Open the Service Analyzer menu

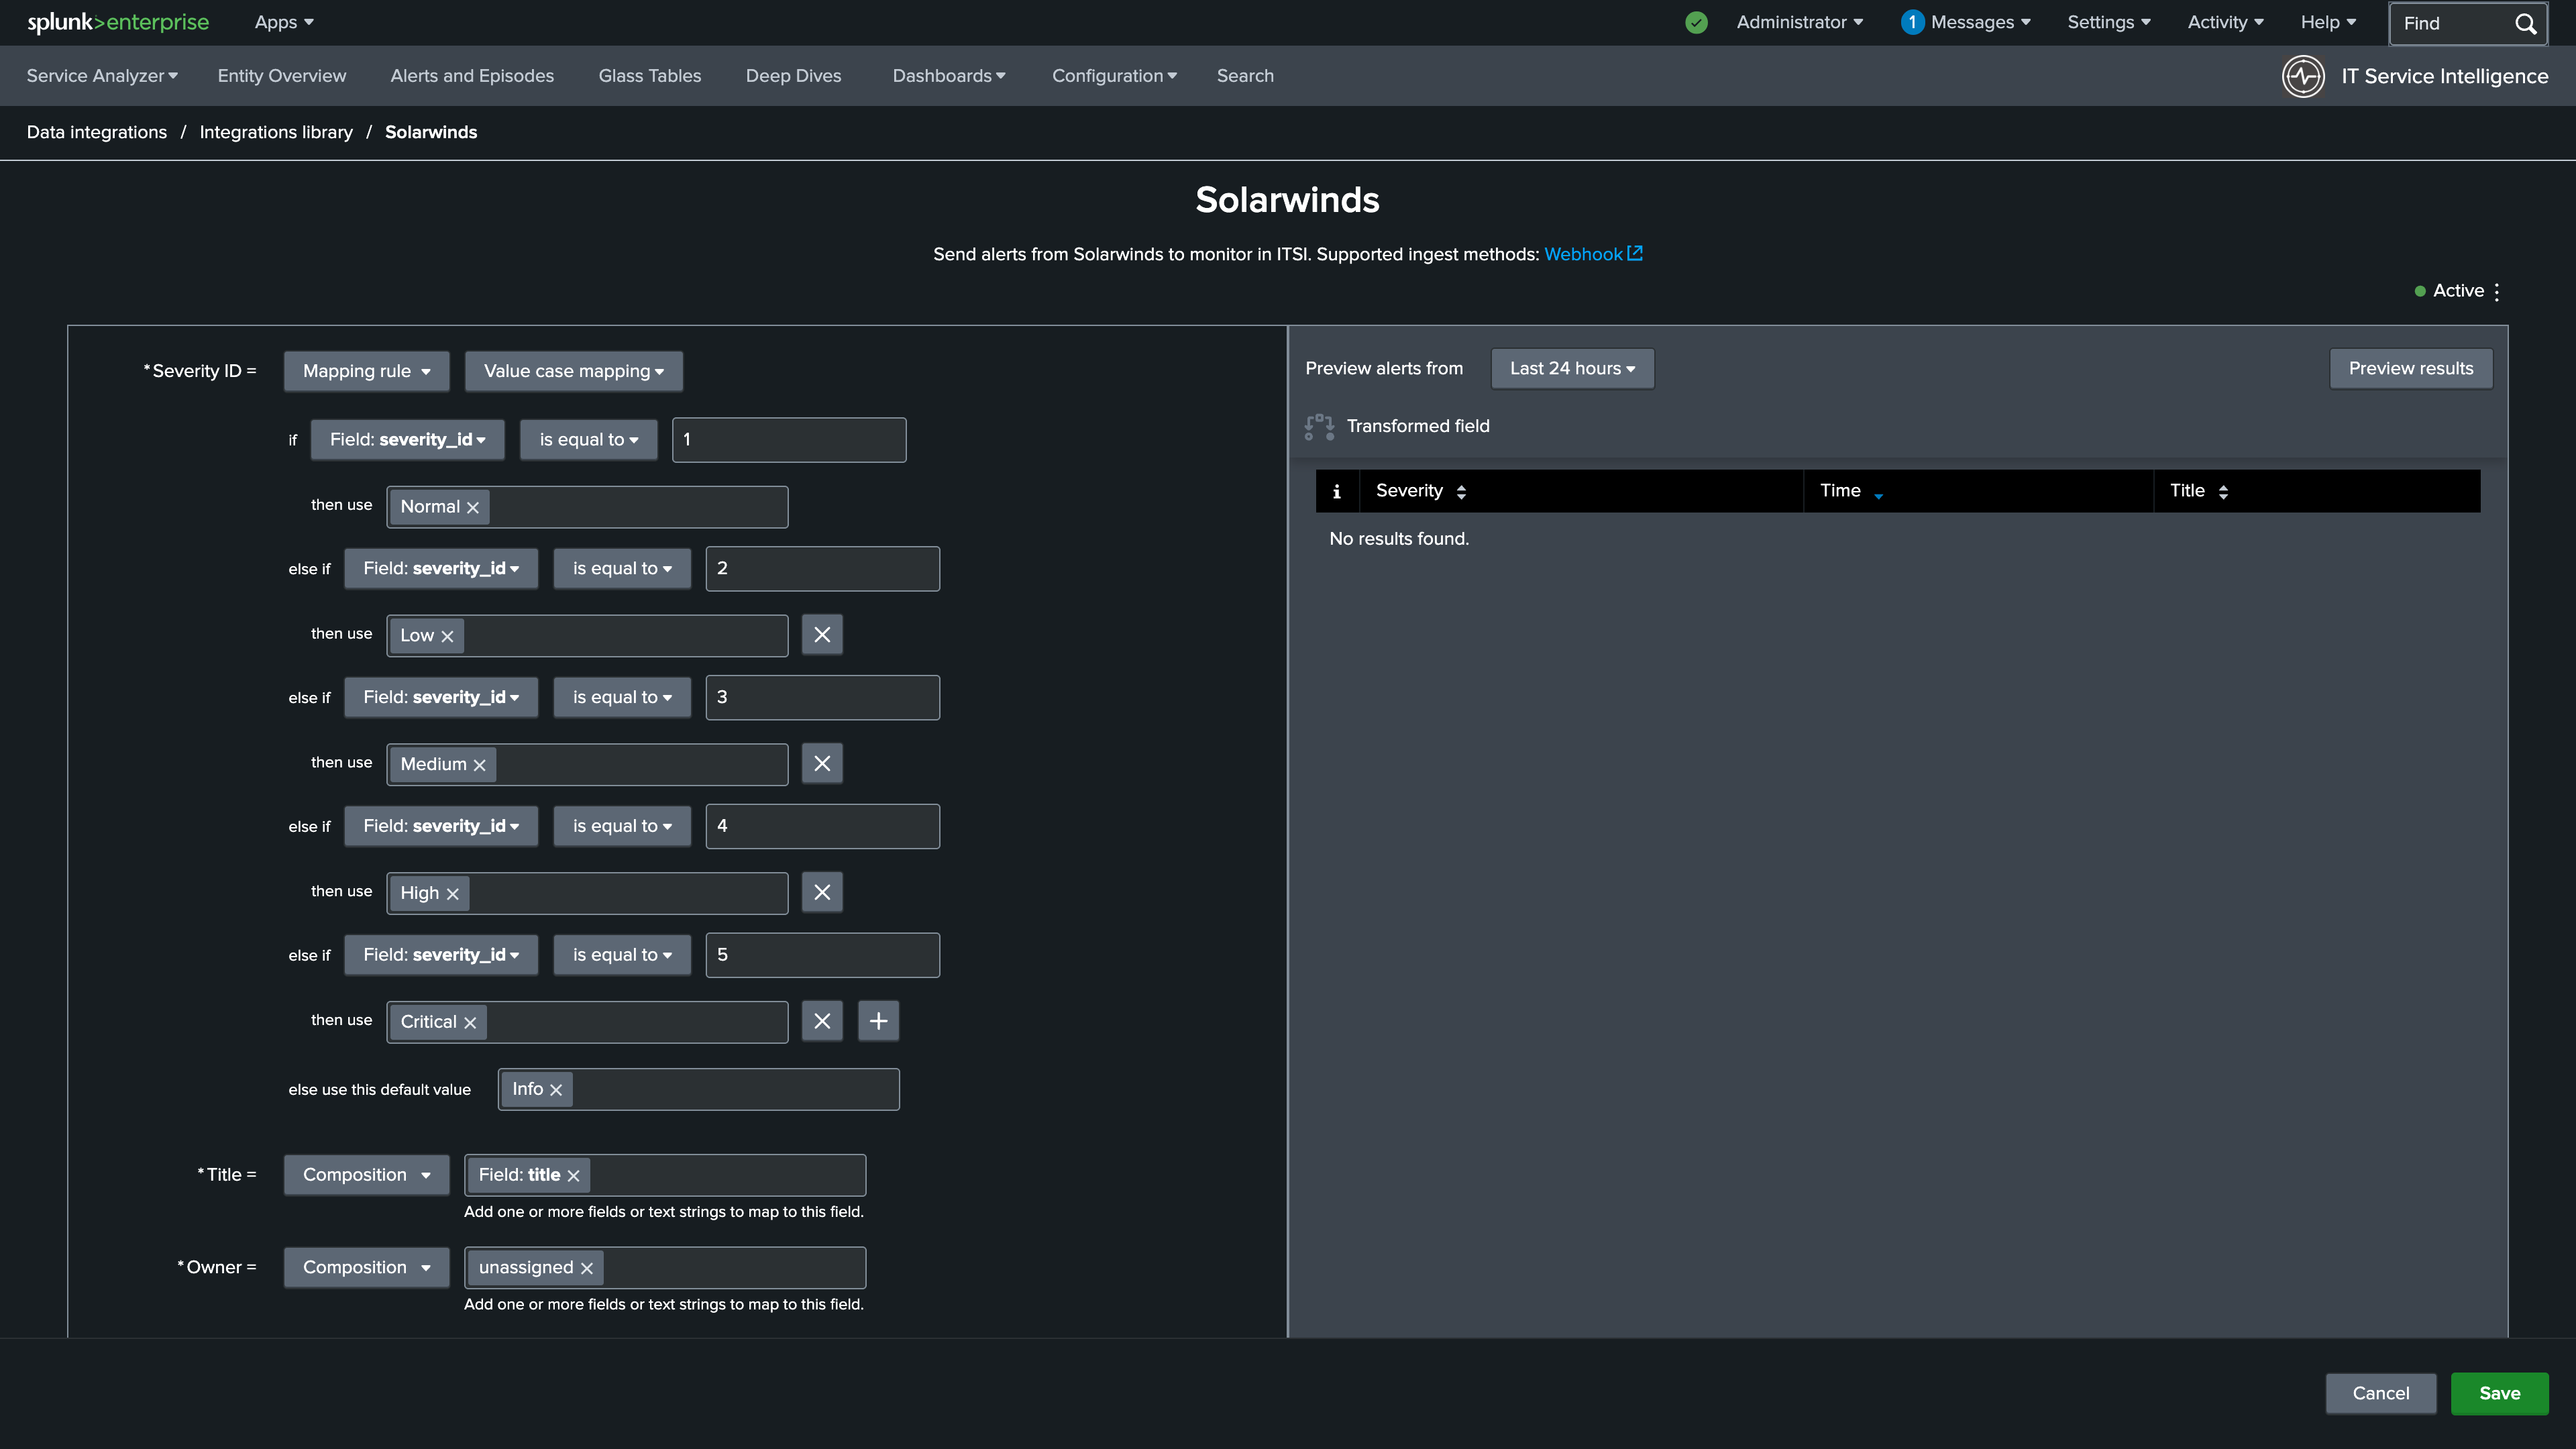pos(102,76)
